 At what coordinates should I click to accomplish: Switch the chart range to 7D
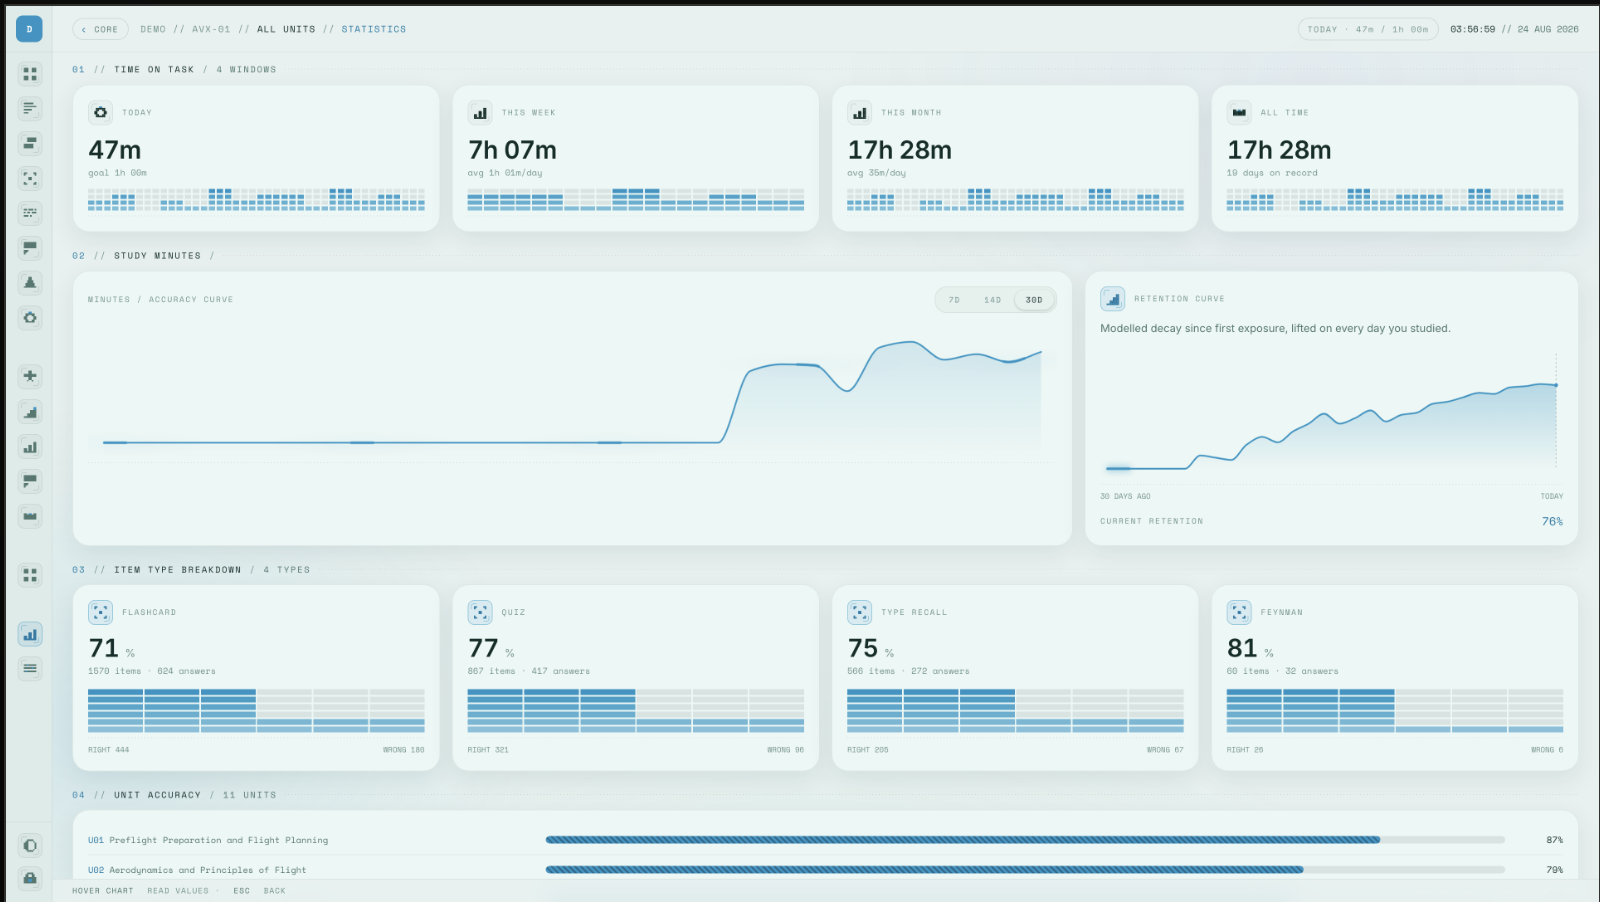click(x=955, y=300)
